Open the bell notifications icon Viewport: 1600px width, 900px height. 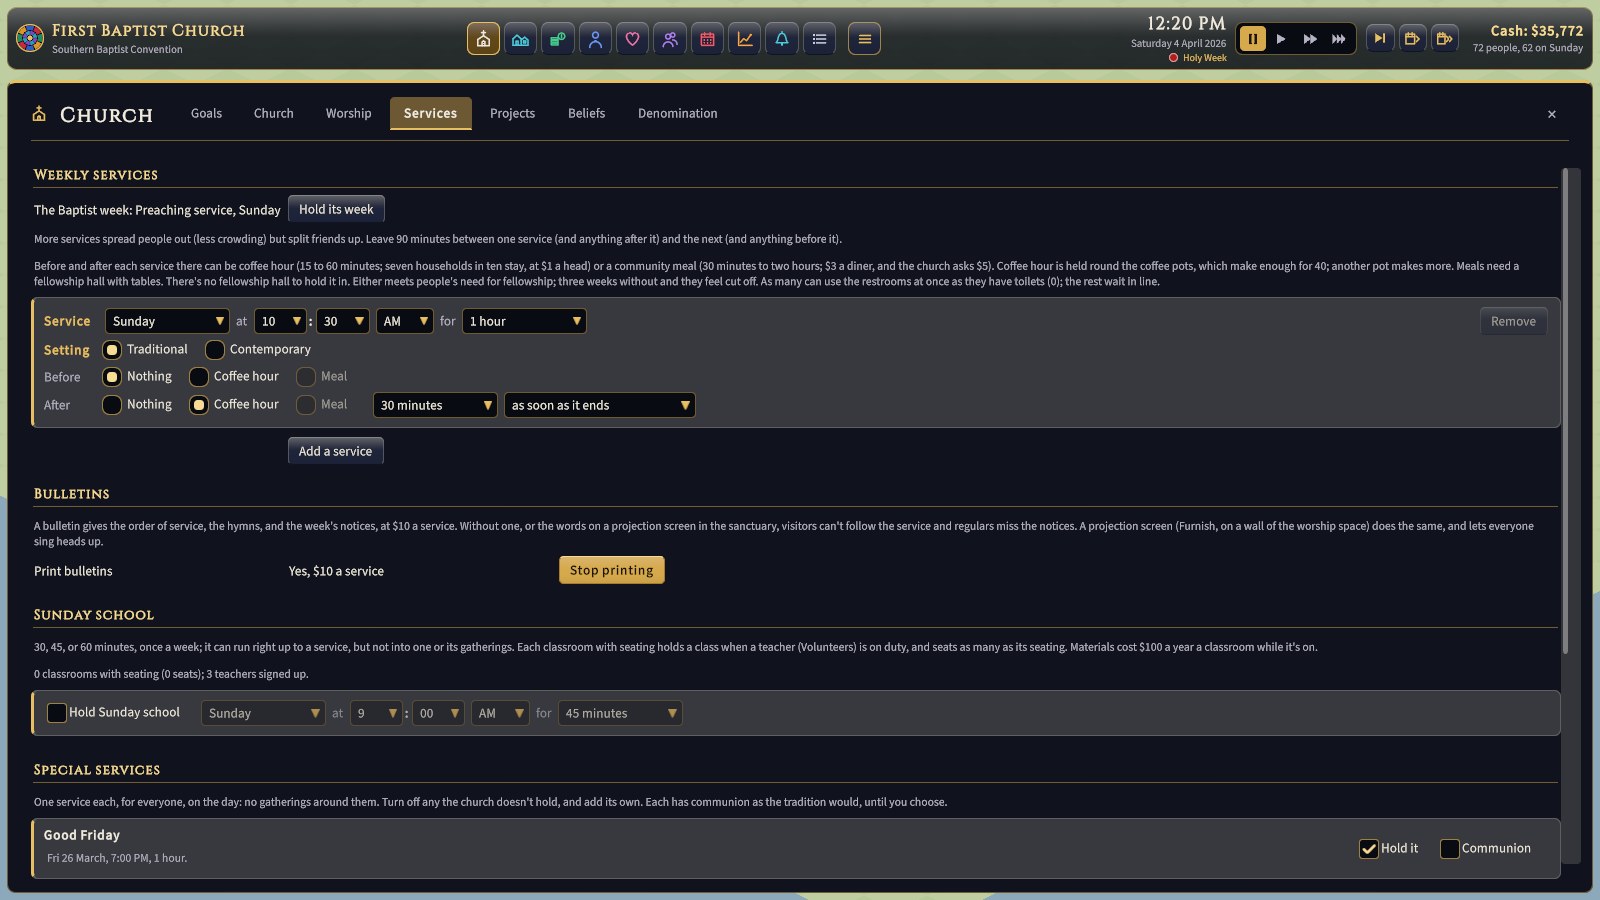tap(782, 39)
